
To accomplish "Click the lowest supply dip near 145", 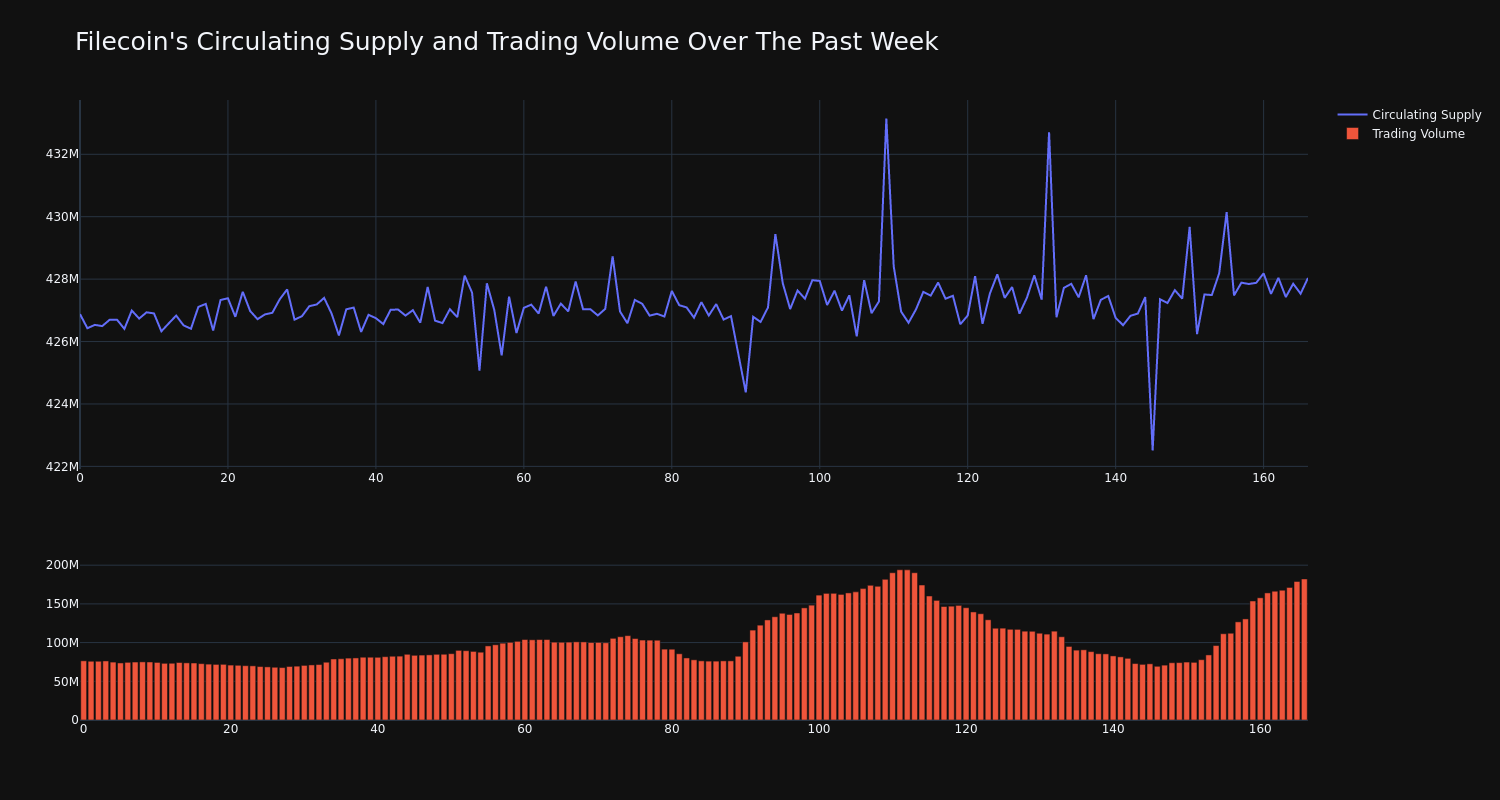I will [x=1152, y=449].
